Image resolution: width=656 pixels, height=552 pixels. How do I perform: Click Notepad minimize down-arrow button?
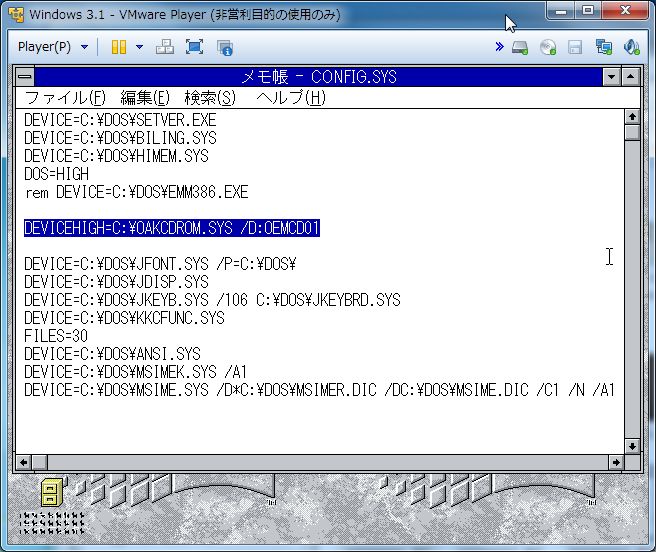(612, 77)
